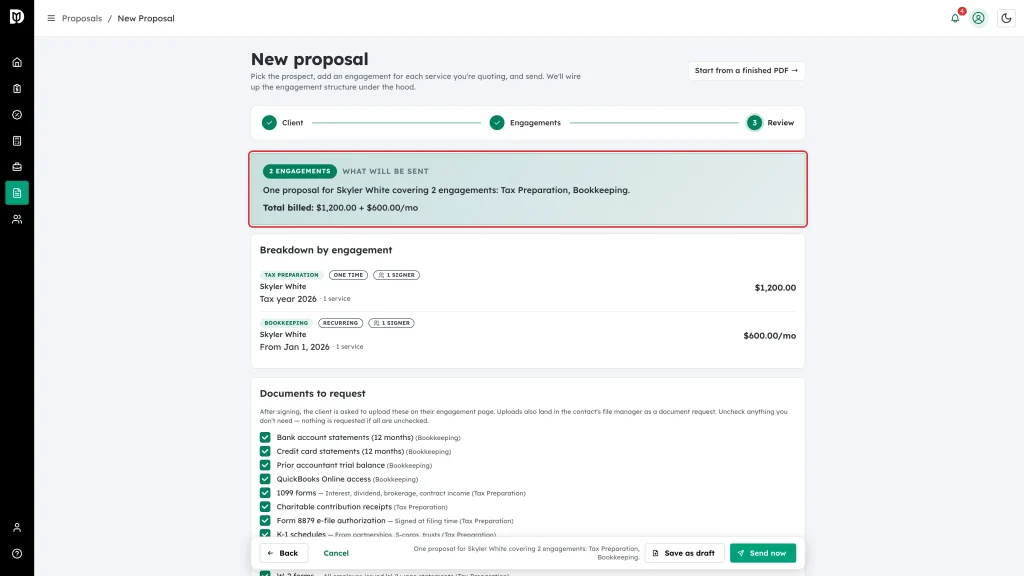Uncheck QuickBooks Online access checkbox

click(265, 479)
